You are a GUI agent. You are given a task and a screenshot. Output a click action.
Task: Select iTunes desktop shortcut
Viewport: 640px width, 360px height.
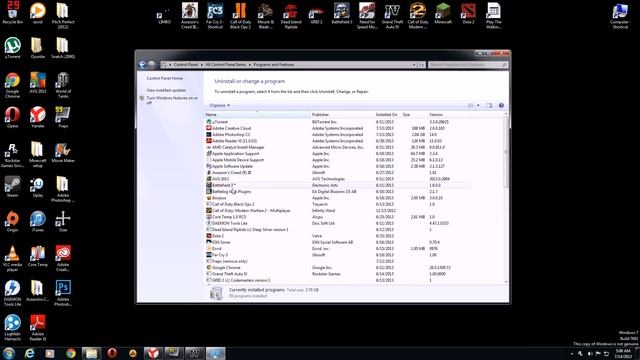(x=38, y=222)
